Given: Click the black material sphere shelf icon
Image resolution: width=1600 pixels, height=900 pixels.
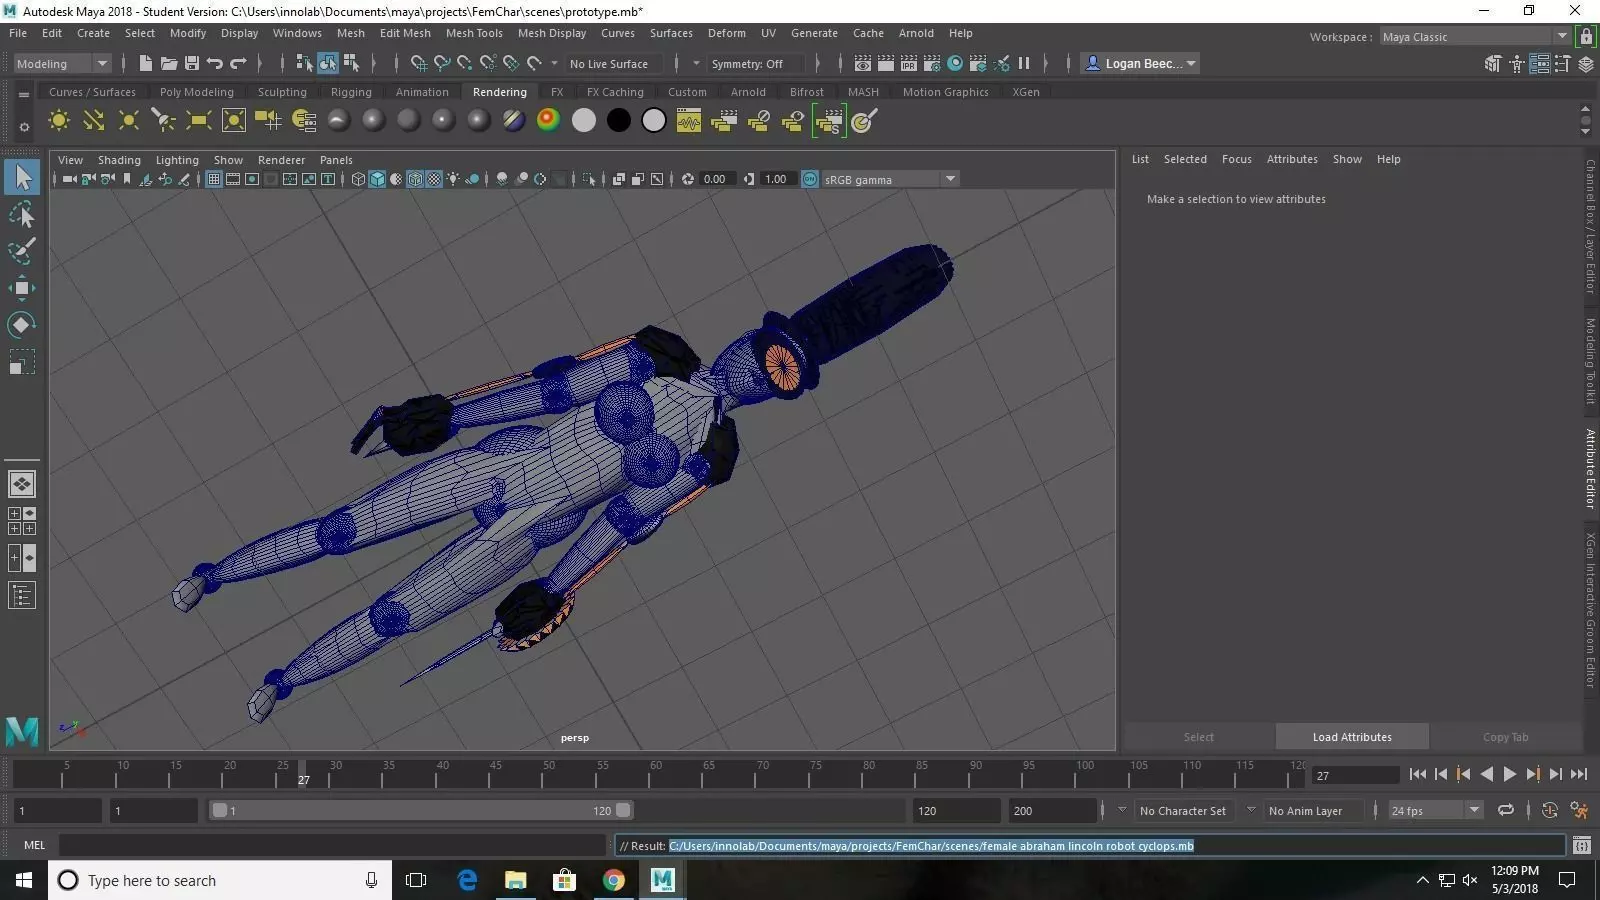Looking at the screenshot, I should (619, 121).
